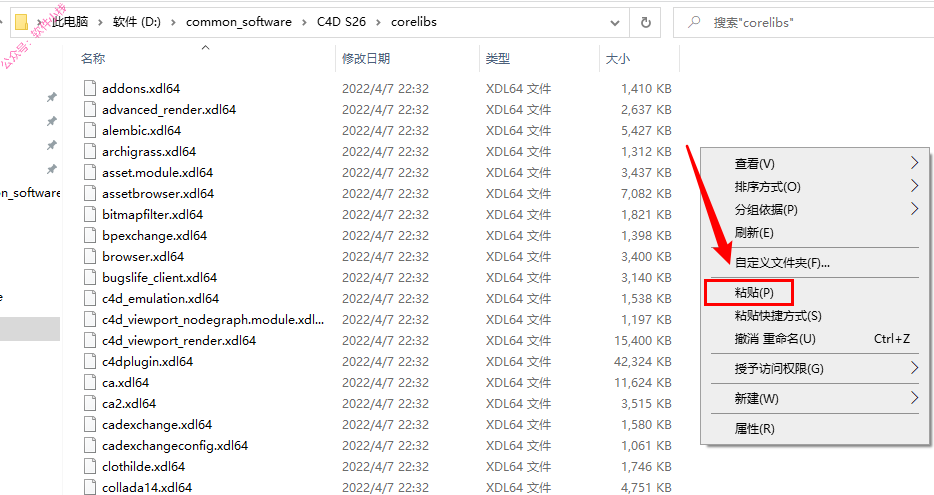Screen dimensions: 934x495
Task: Click the advanced_render.xdl64 file icon
Action: [x=90, y=109]
